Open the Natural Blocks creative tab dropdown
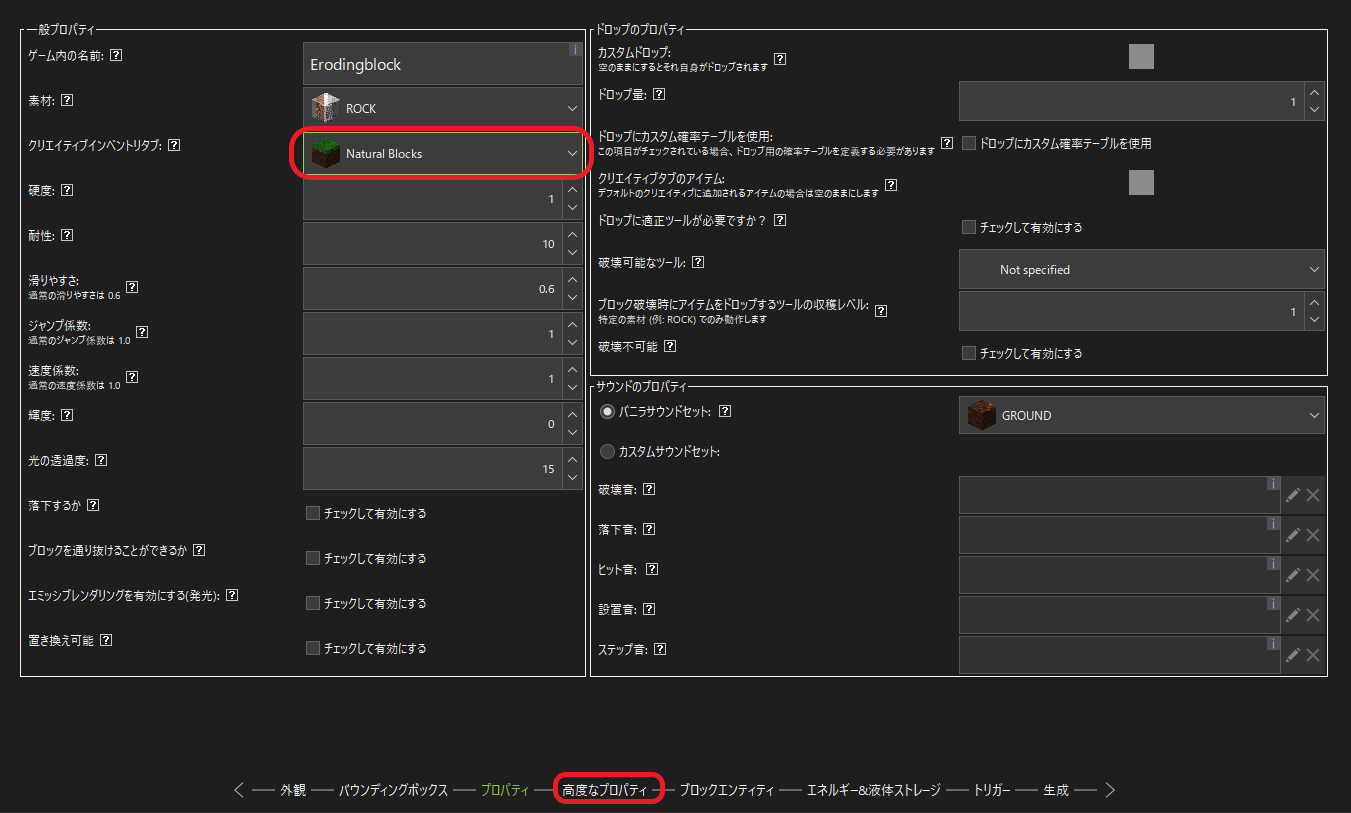Image resolution: width=1351 pixels, height=813 pixels. (x=441, y=155)
